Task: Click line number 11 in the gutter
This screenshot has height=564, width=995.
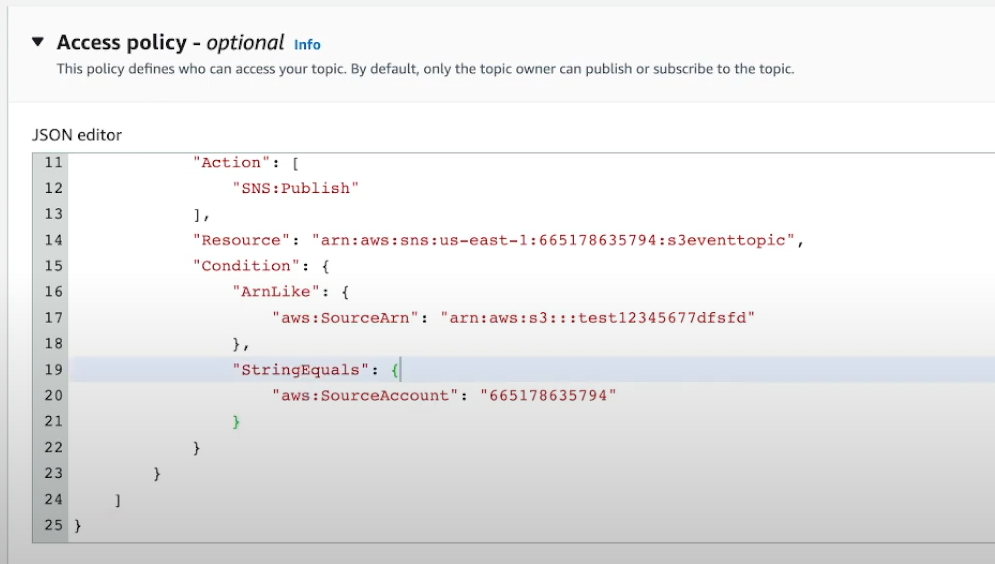Action: click(x=53, y=162)
